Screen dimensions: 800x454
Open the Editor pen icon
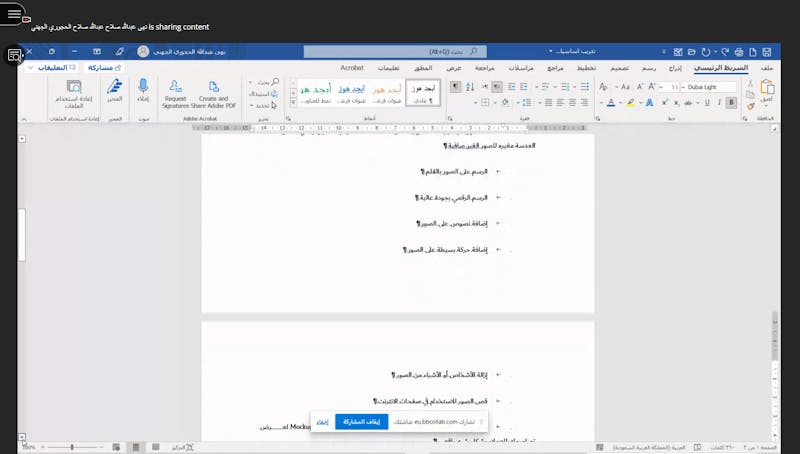click(115, 87)
